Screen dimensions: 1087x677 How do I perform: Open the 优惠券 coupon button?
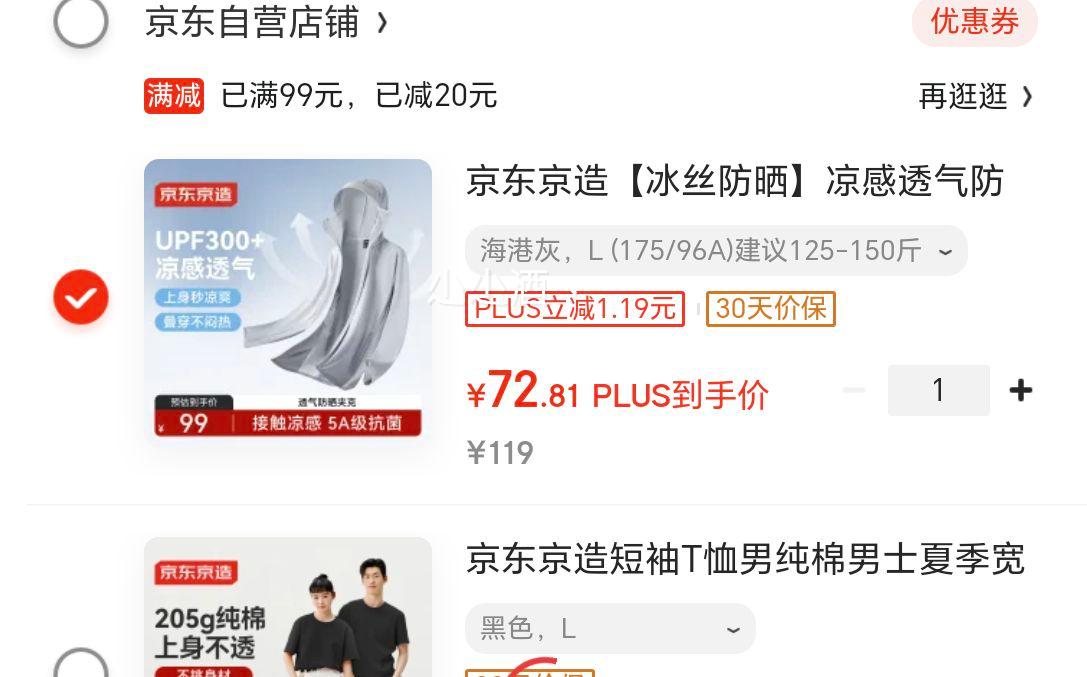[974, 21]
